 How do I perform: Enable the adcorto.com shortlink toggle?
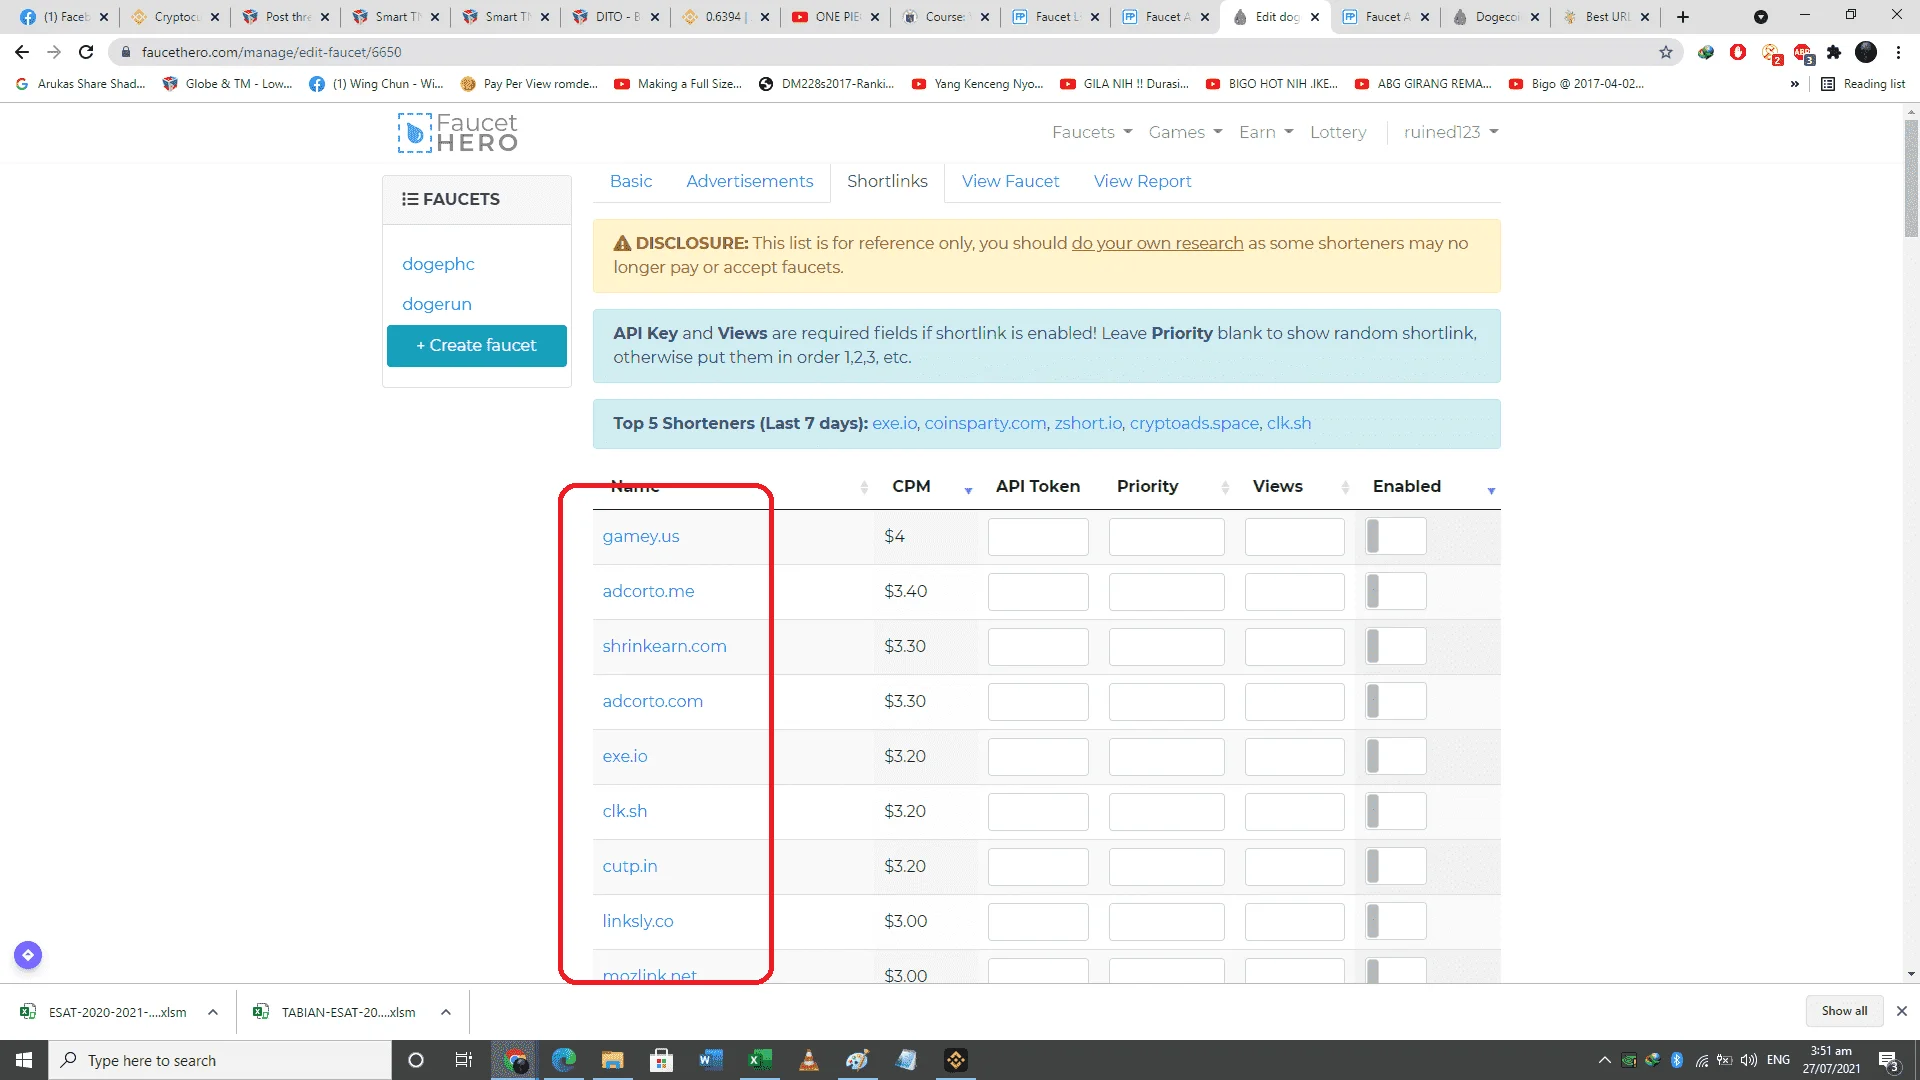click(x=1396, y=701)
